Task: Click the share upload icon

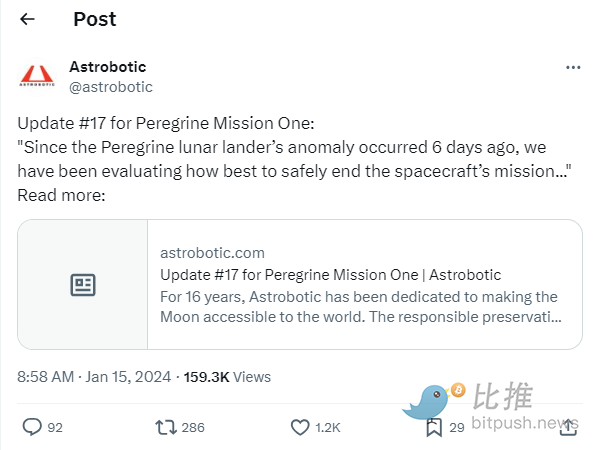Action: (568, 427)
